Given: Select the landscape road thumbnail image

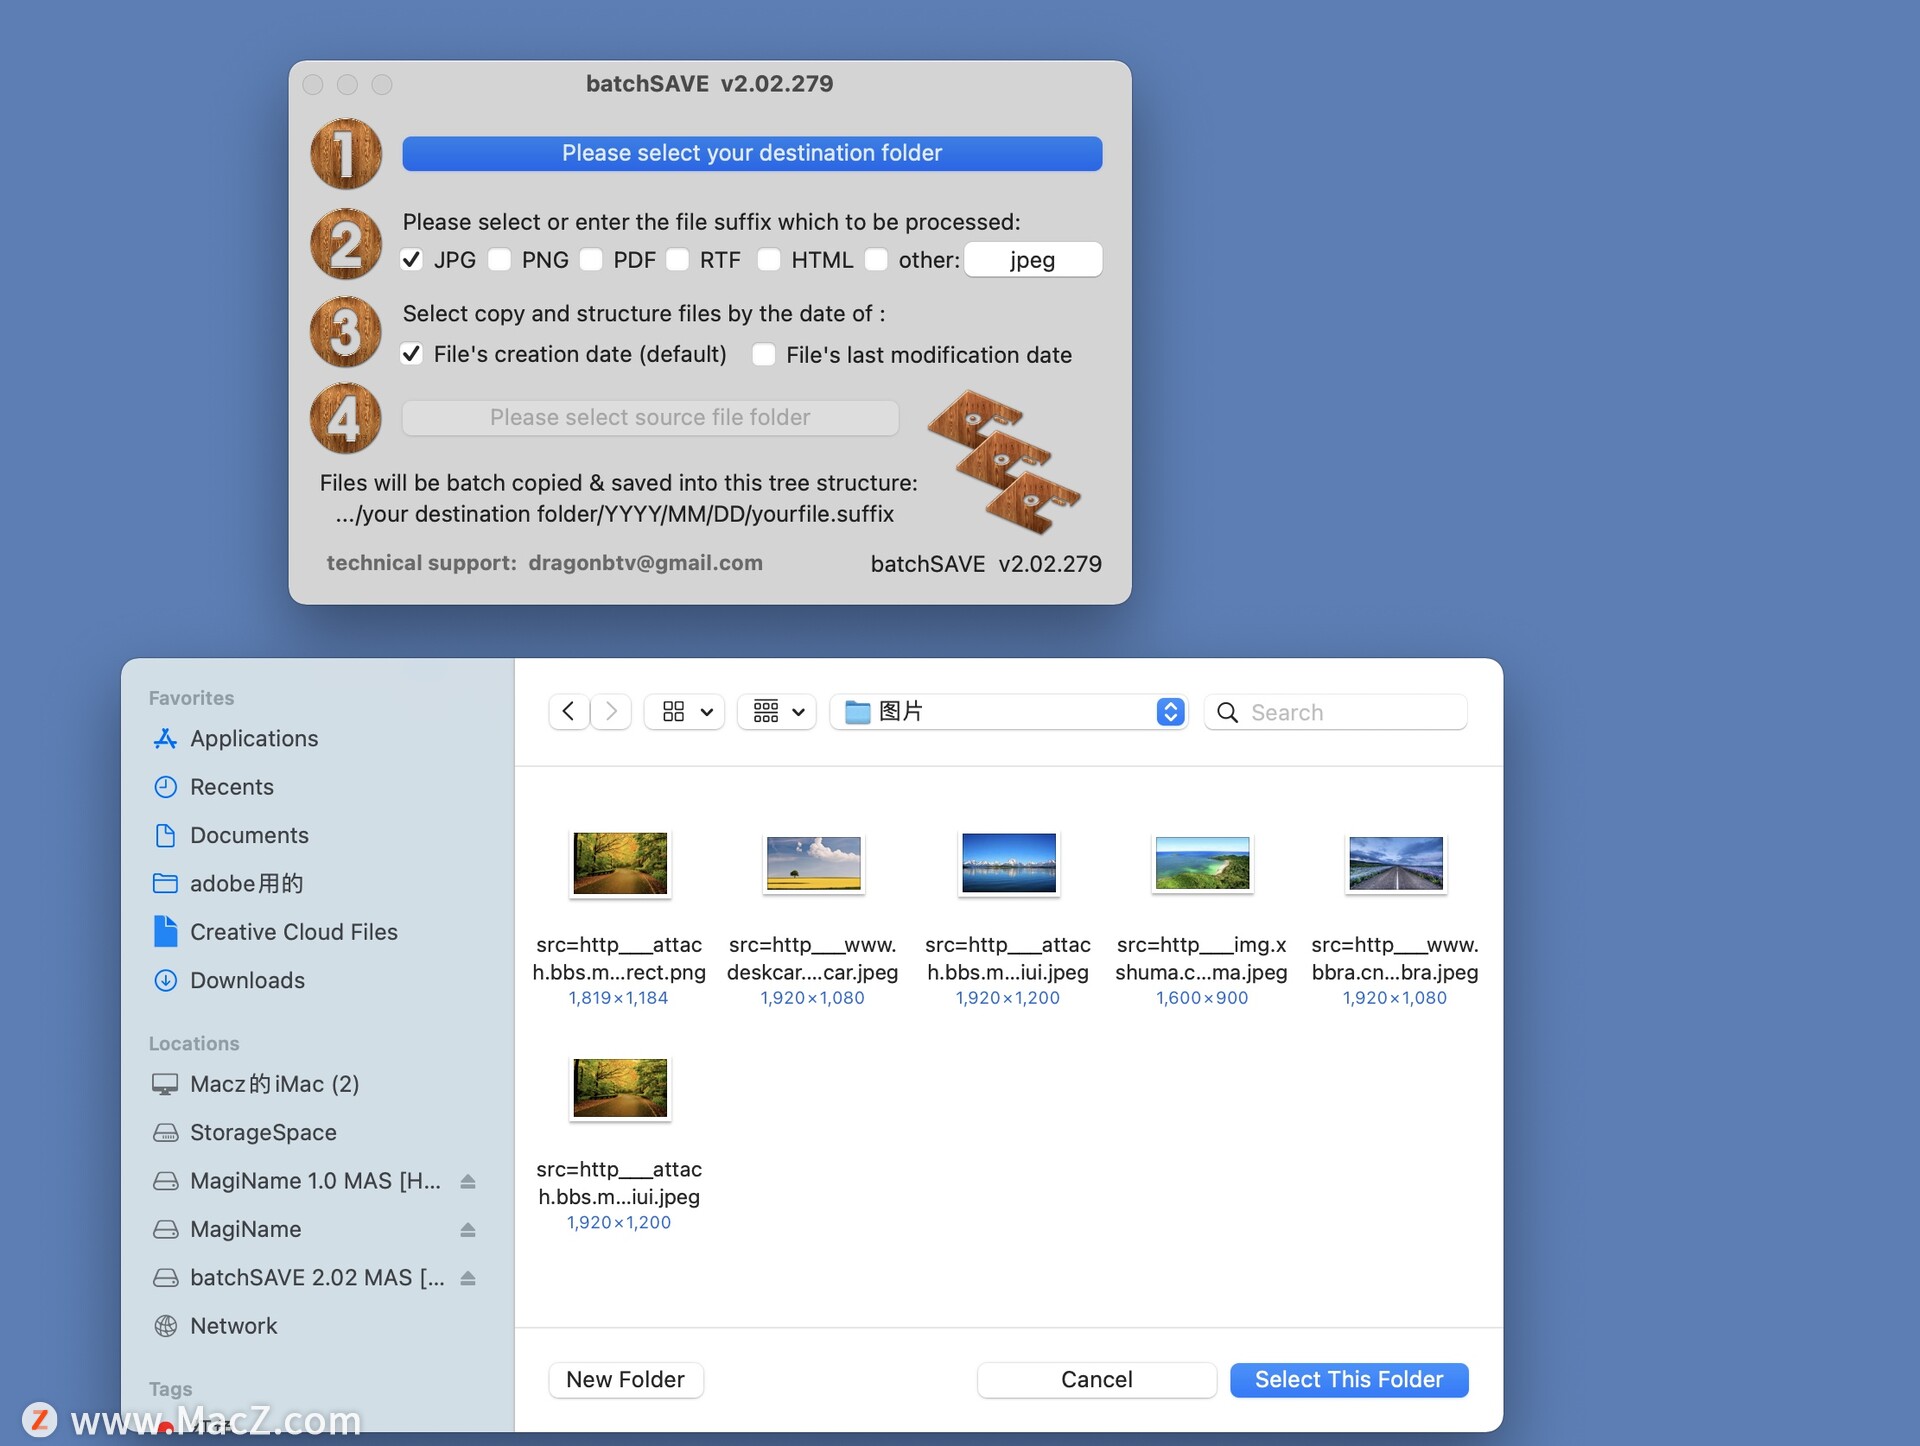Looking at the screenshot, I should click(x=1394, y=861).
